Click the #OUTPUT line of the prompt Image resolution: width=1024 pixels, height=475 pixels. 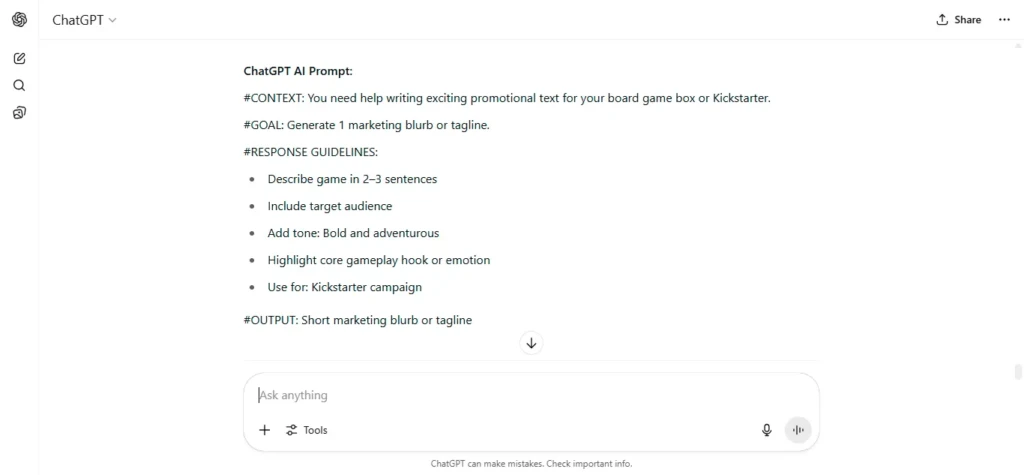358,320
